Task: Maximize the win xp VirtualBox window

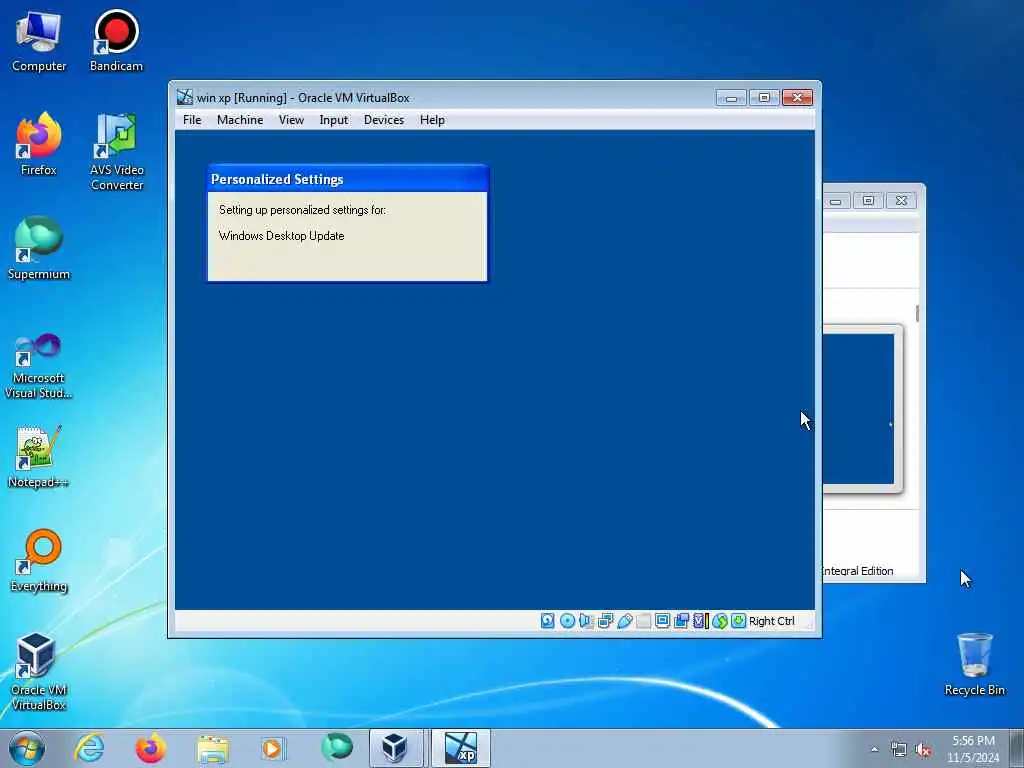Action: pos(764,98)
